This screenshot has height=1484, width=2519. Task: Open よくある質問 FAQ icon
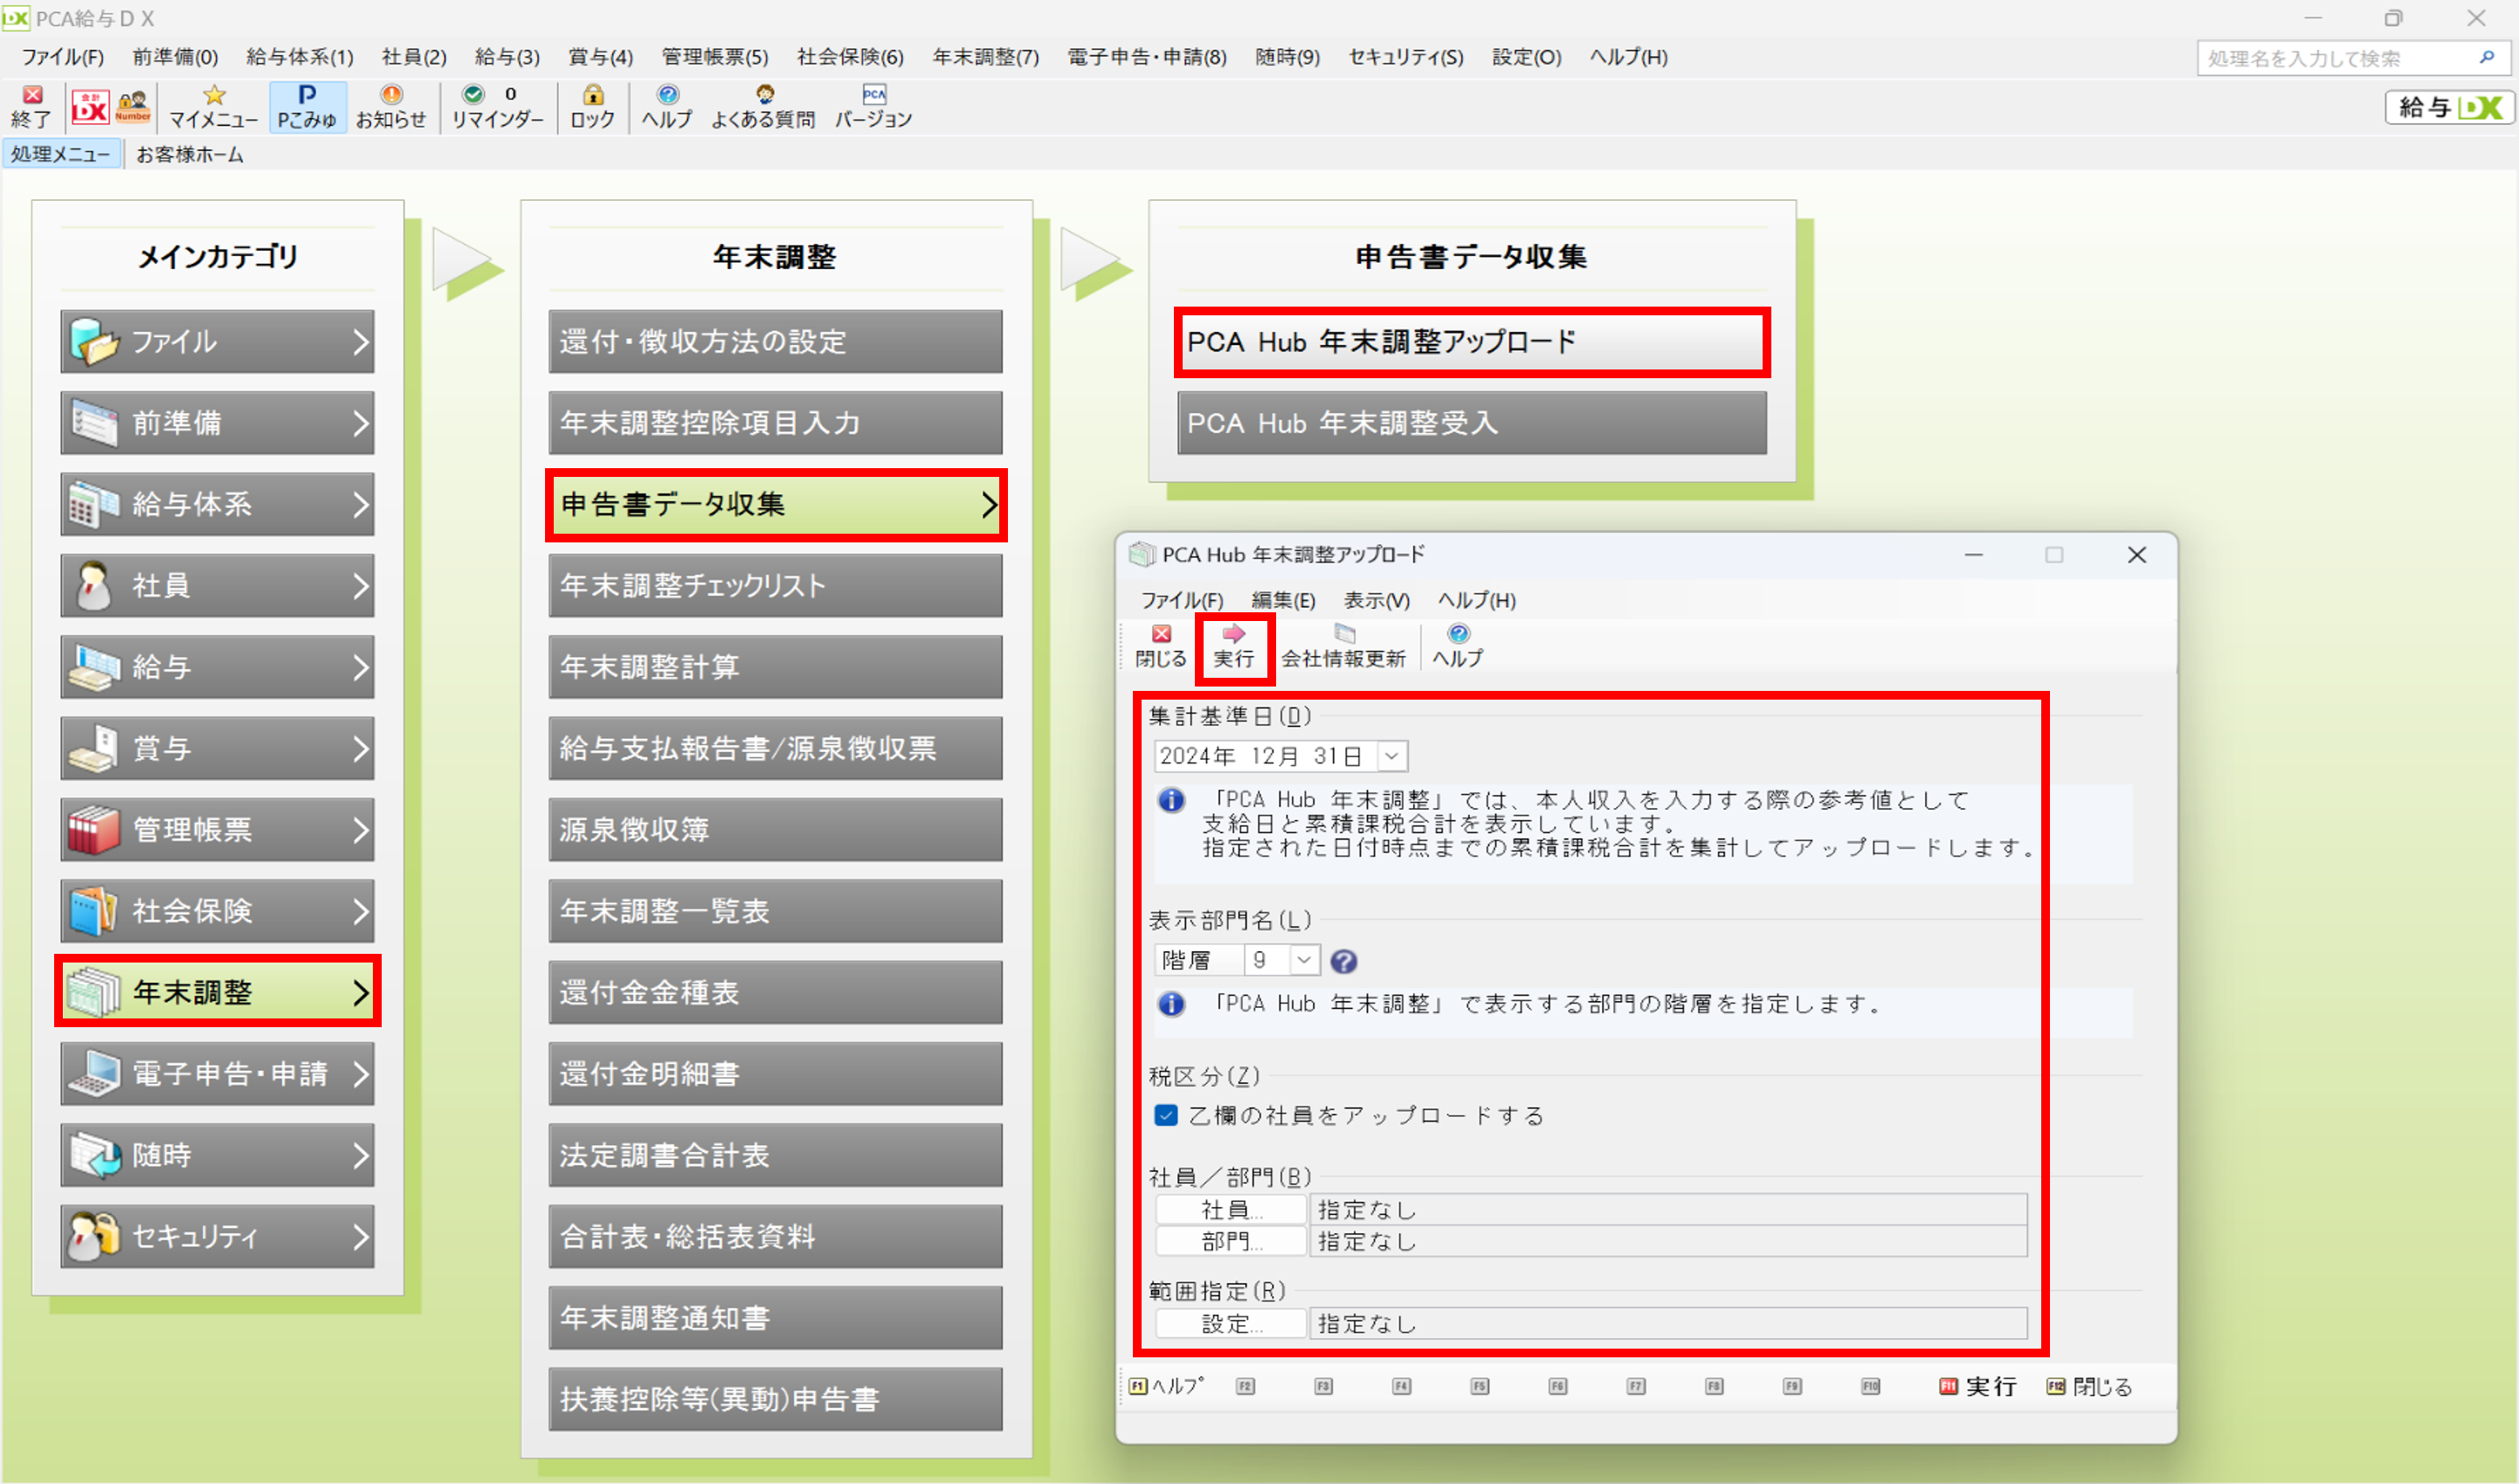tap(763, 106)
